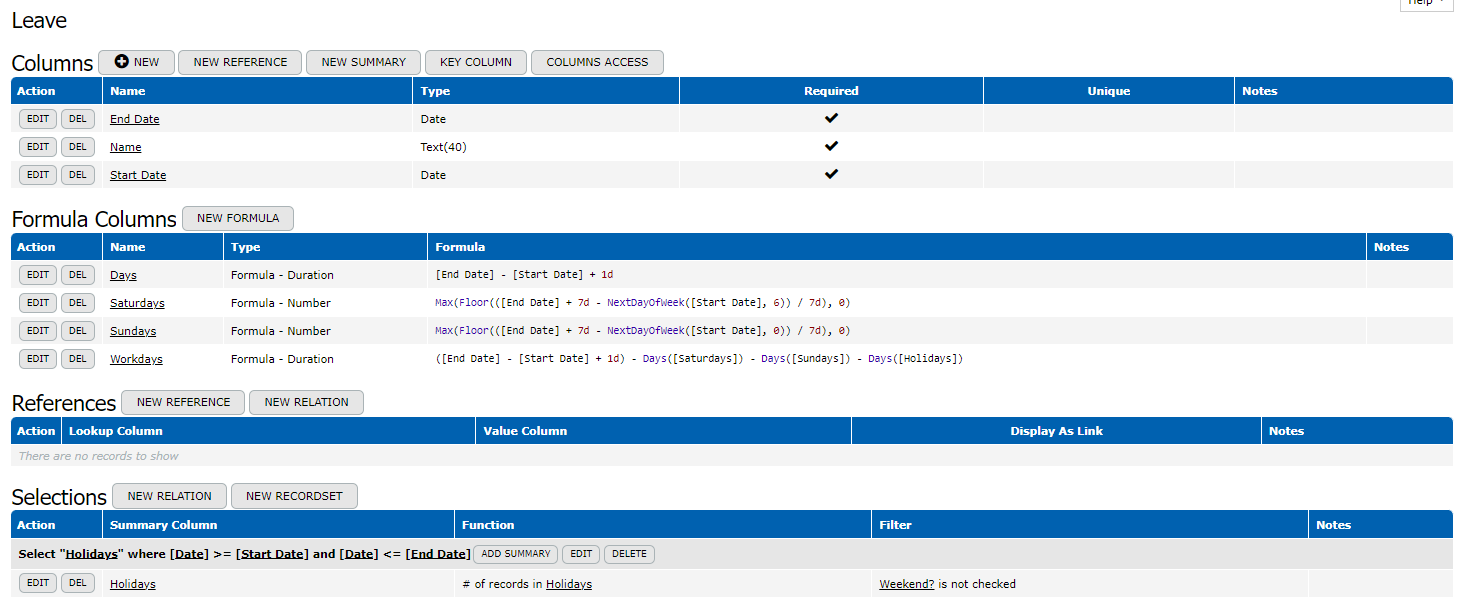Click NEW RELATION in References section
Viewport: 1460px width, 607px height.
point(306,402)
